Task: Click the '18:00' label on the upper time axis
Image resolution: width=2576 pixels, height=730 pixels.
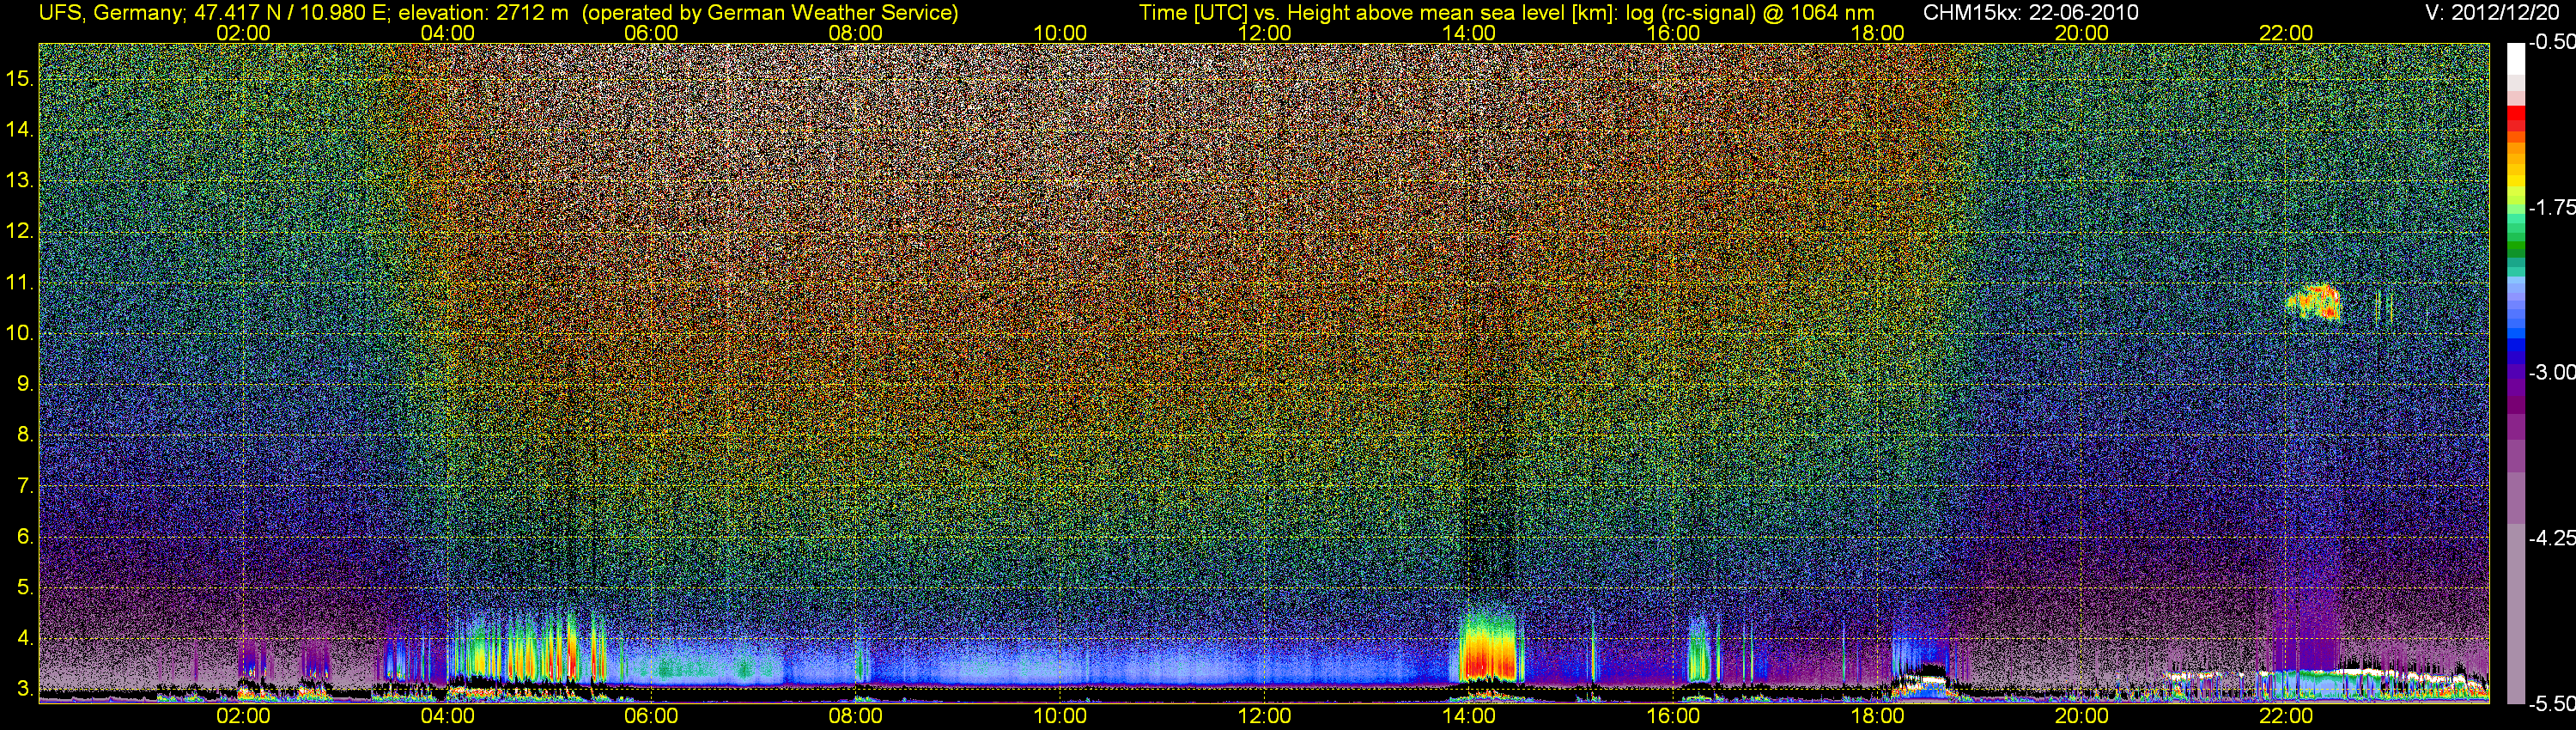Action: (1877, 33)
